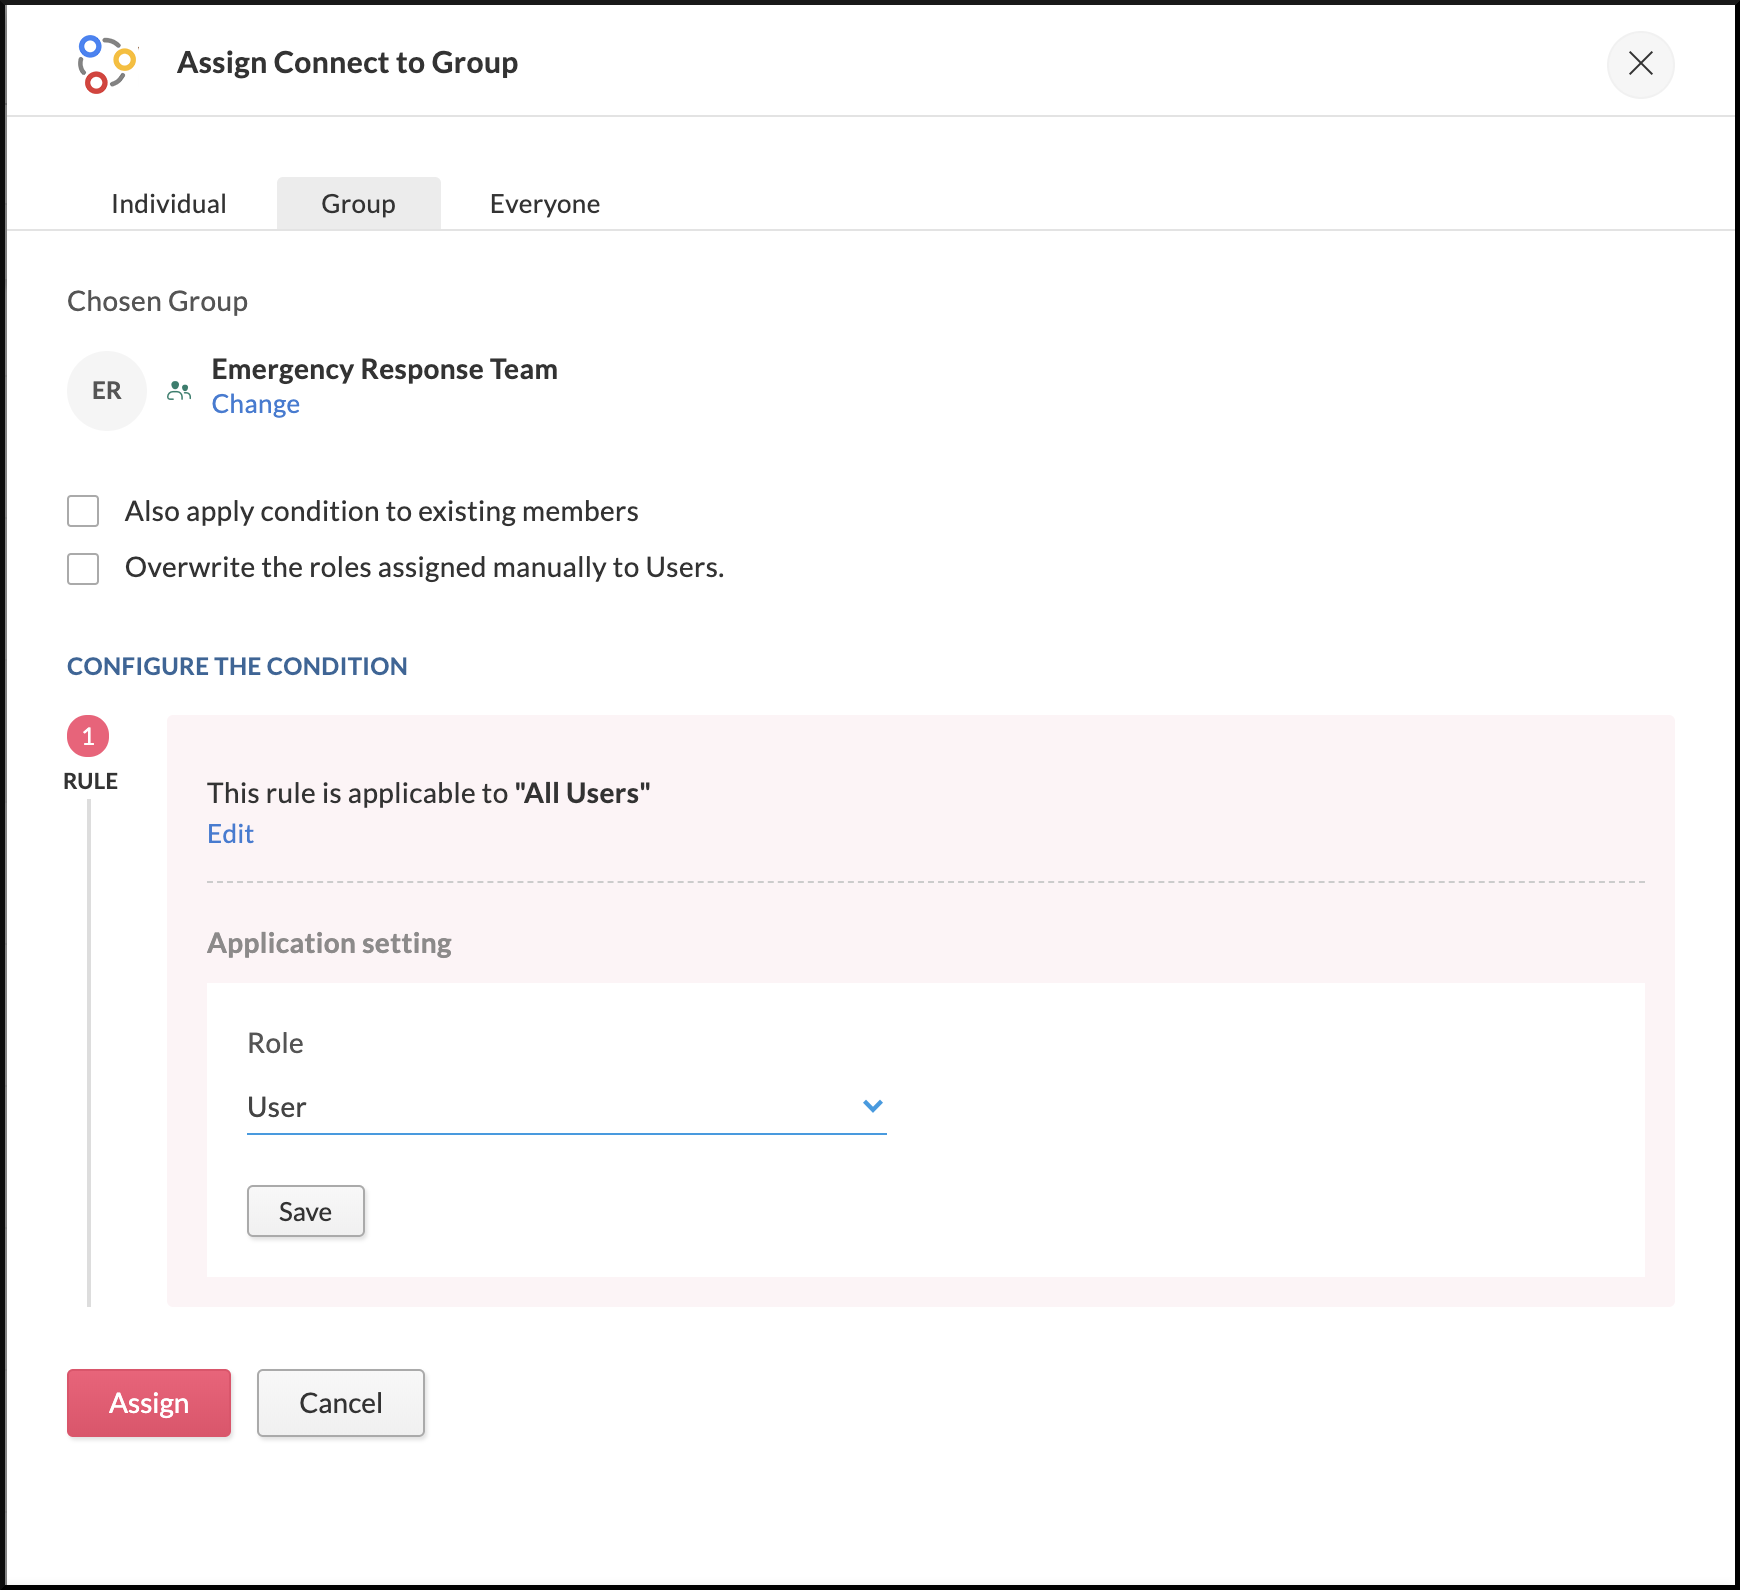This screenshot has height=1590, width=1740.
Task: Check 'Overwrite the roles assigned manually' box
Action: (x=83, y=568)
